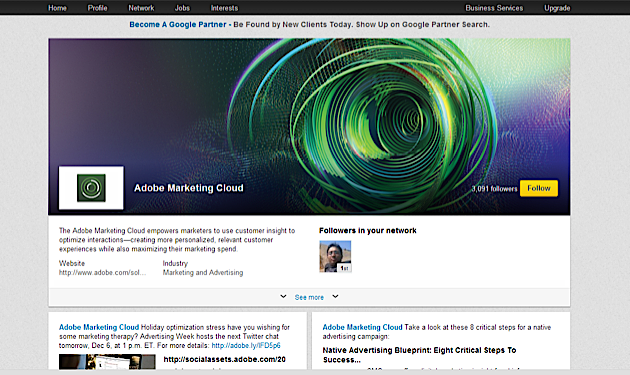Screen dimensions: 630x375
Task: Open Adobe Marketing Cloud link in holiday post
Action: 99,327
